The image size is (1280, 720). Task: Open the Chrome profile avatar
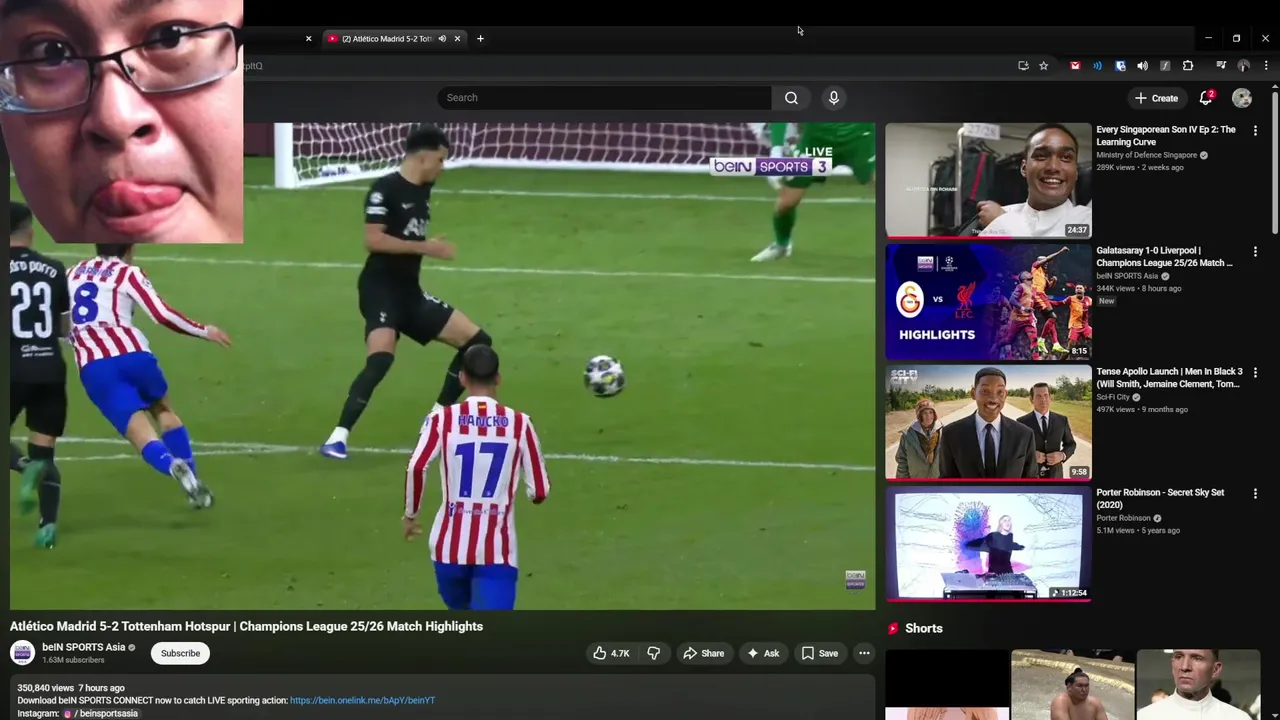coord(1243,66)
